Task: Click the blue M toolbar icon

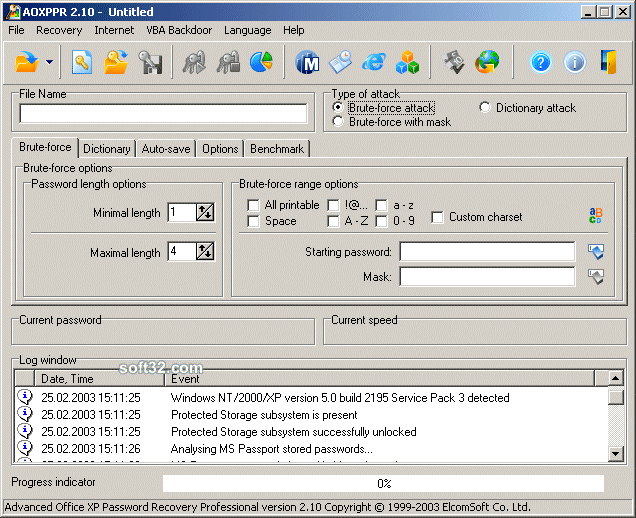Action: (x=307, y=62)
